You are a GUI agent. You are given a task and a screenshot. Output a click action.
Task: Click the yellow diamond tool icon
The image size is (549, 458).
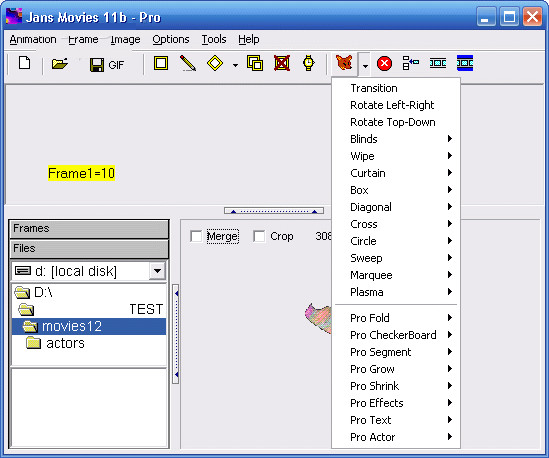pyautogui.click(x=215, y=64)
